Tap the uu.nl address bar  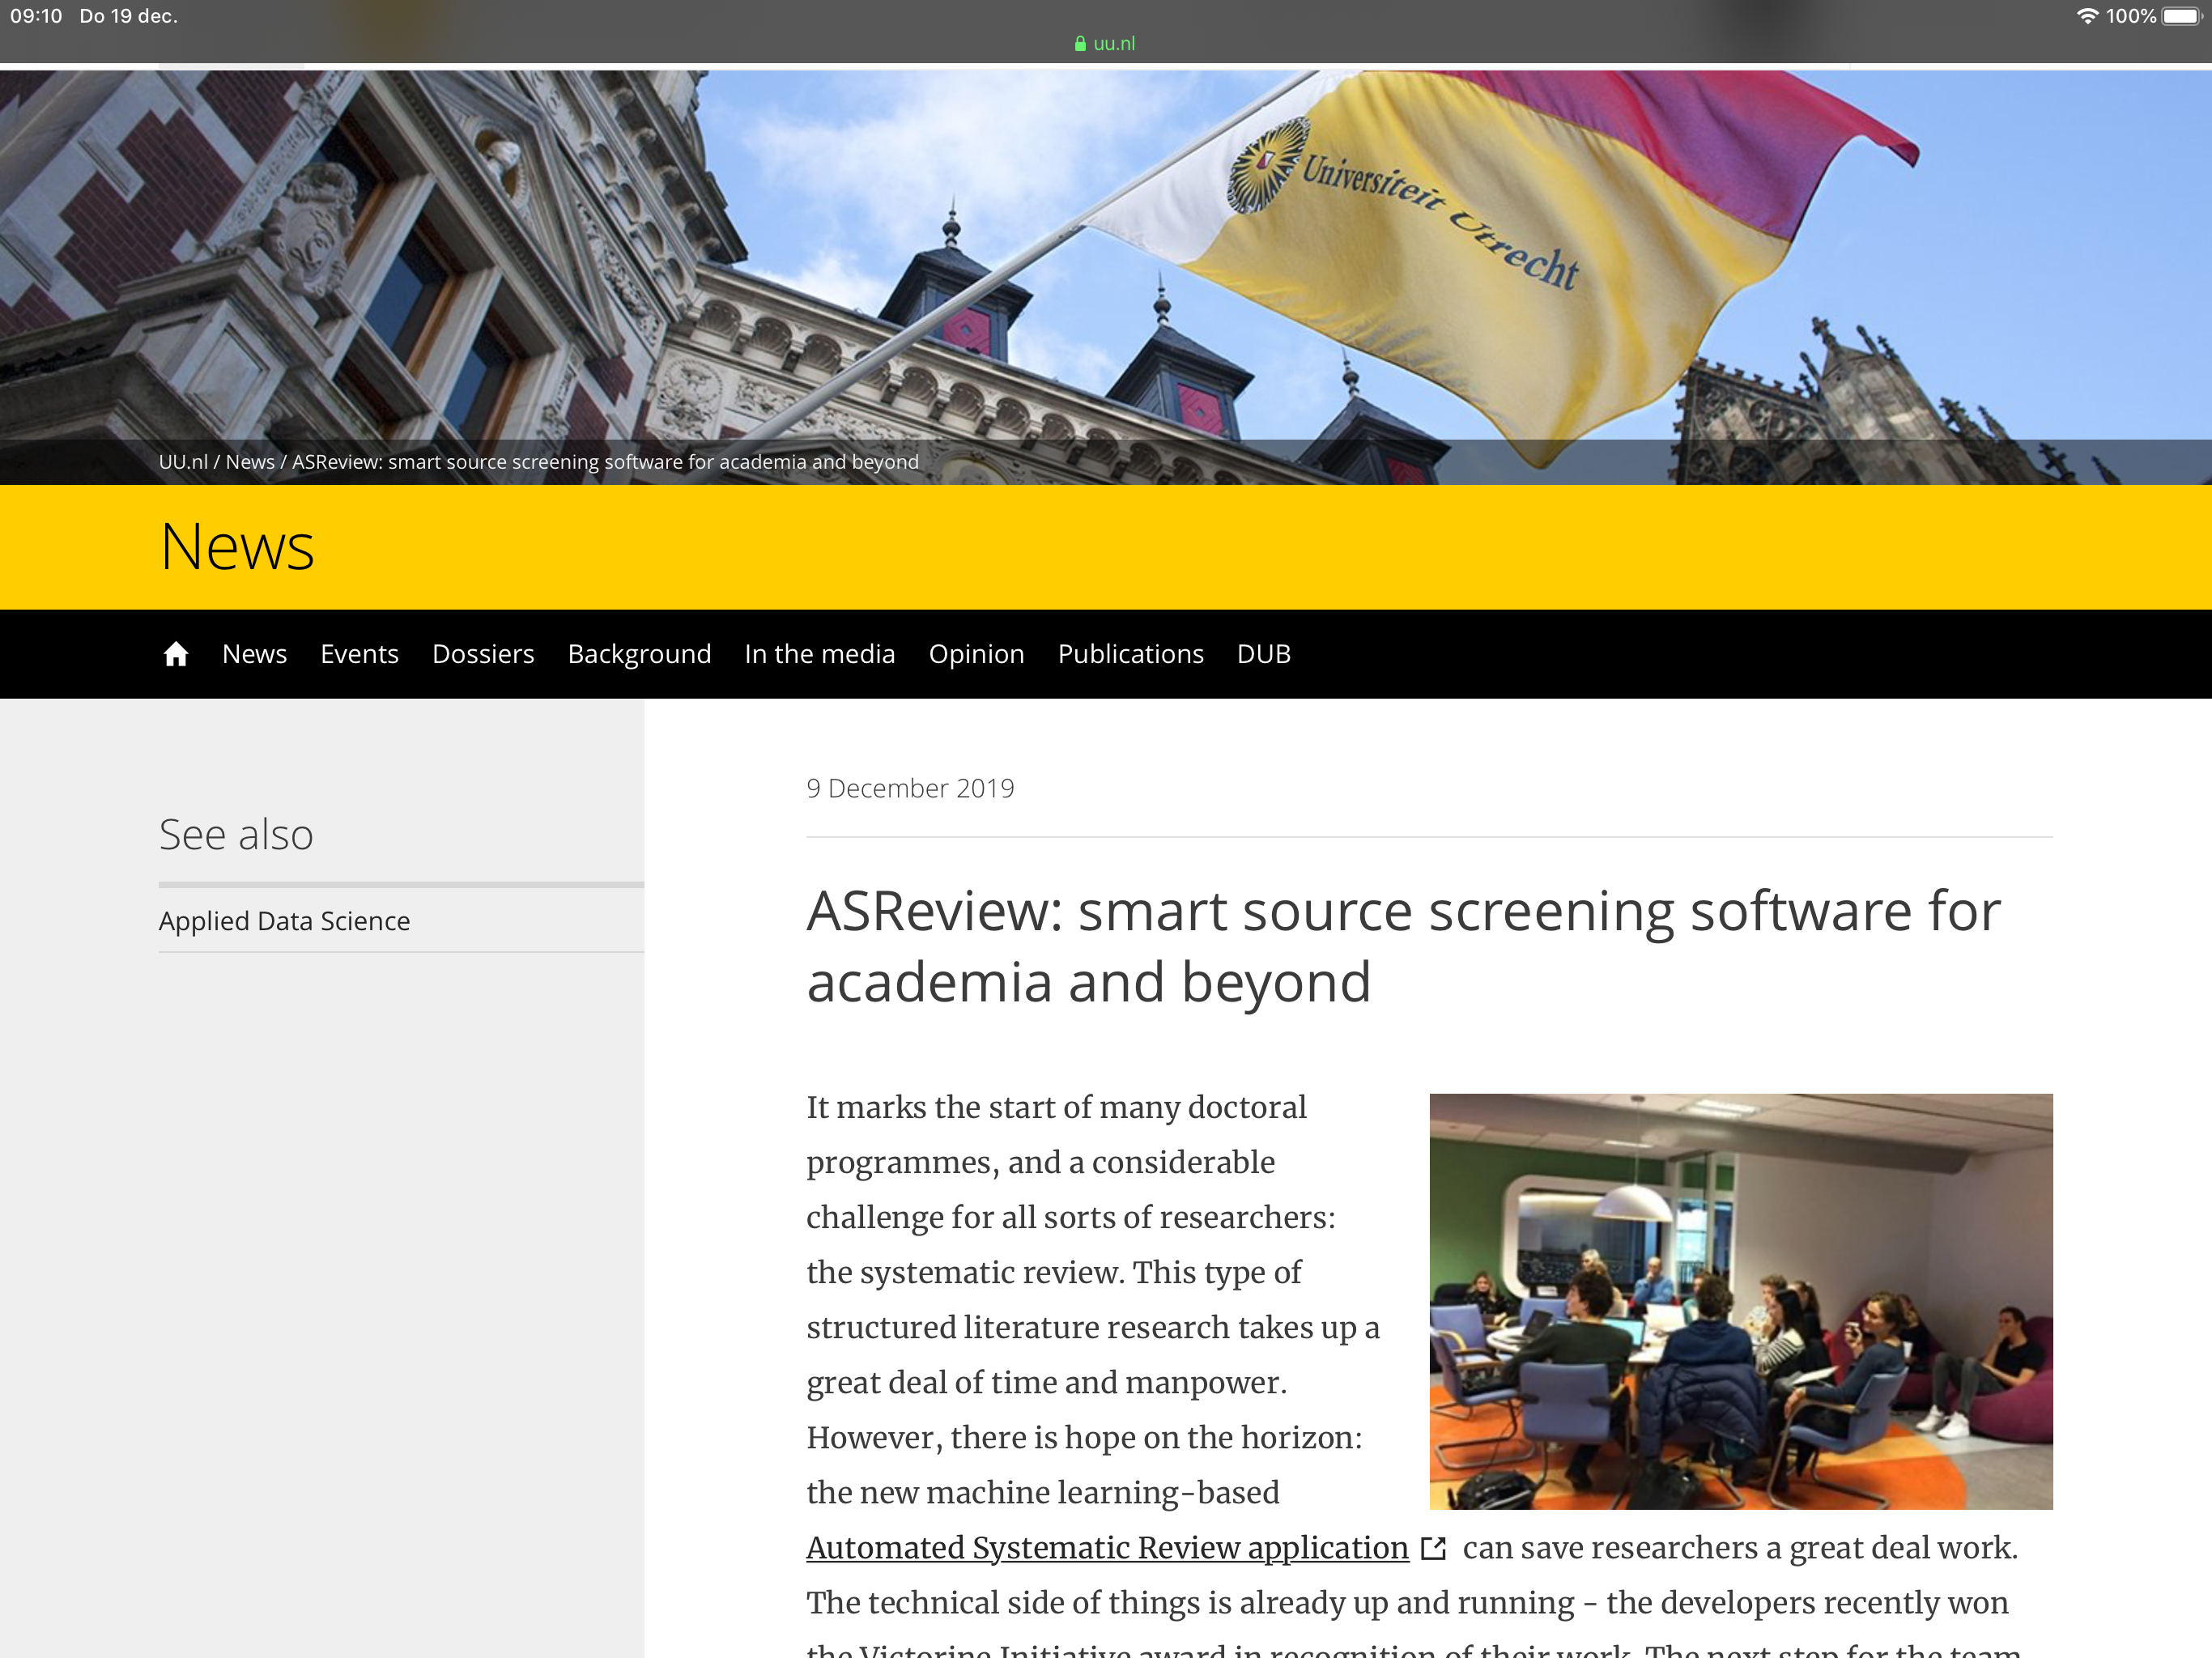(x=1113, y=44)
